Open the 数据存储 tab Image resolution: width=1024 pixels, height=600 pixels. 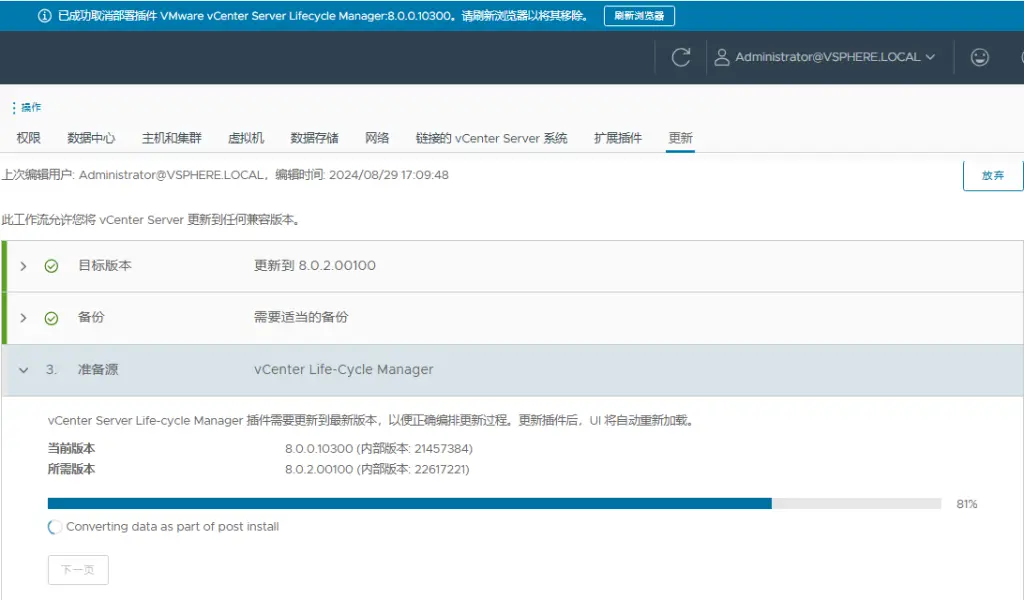coord(314,138)
